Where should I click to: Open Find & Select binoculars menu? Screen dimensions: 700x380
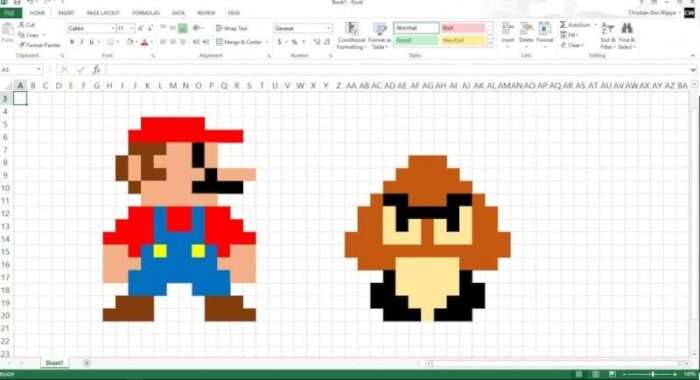pos(626,36)
